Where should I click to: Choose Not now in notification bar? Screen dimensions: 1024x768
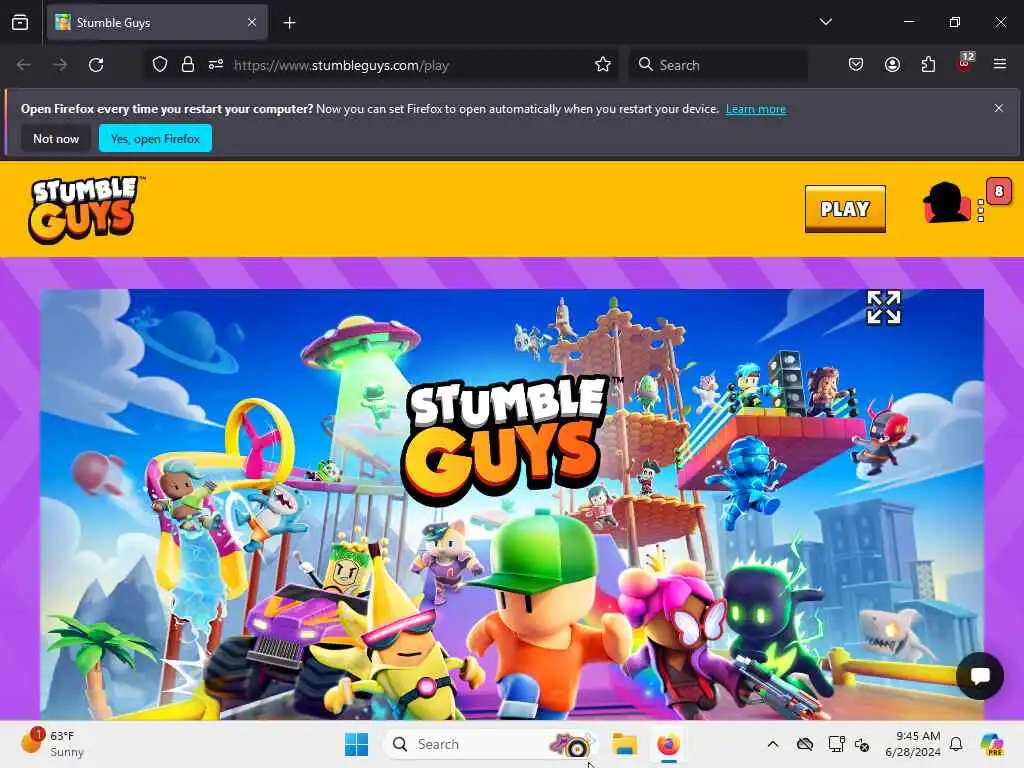tap(56, 138)
